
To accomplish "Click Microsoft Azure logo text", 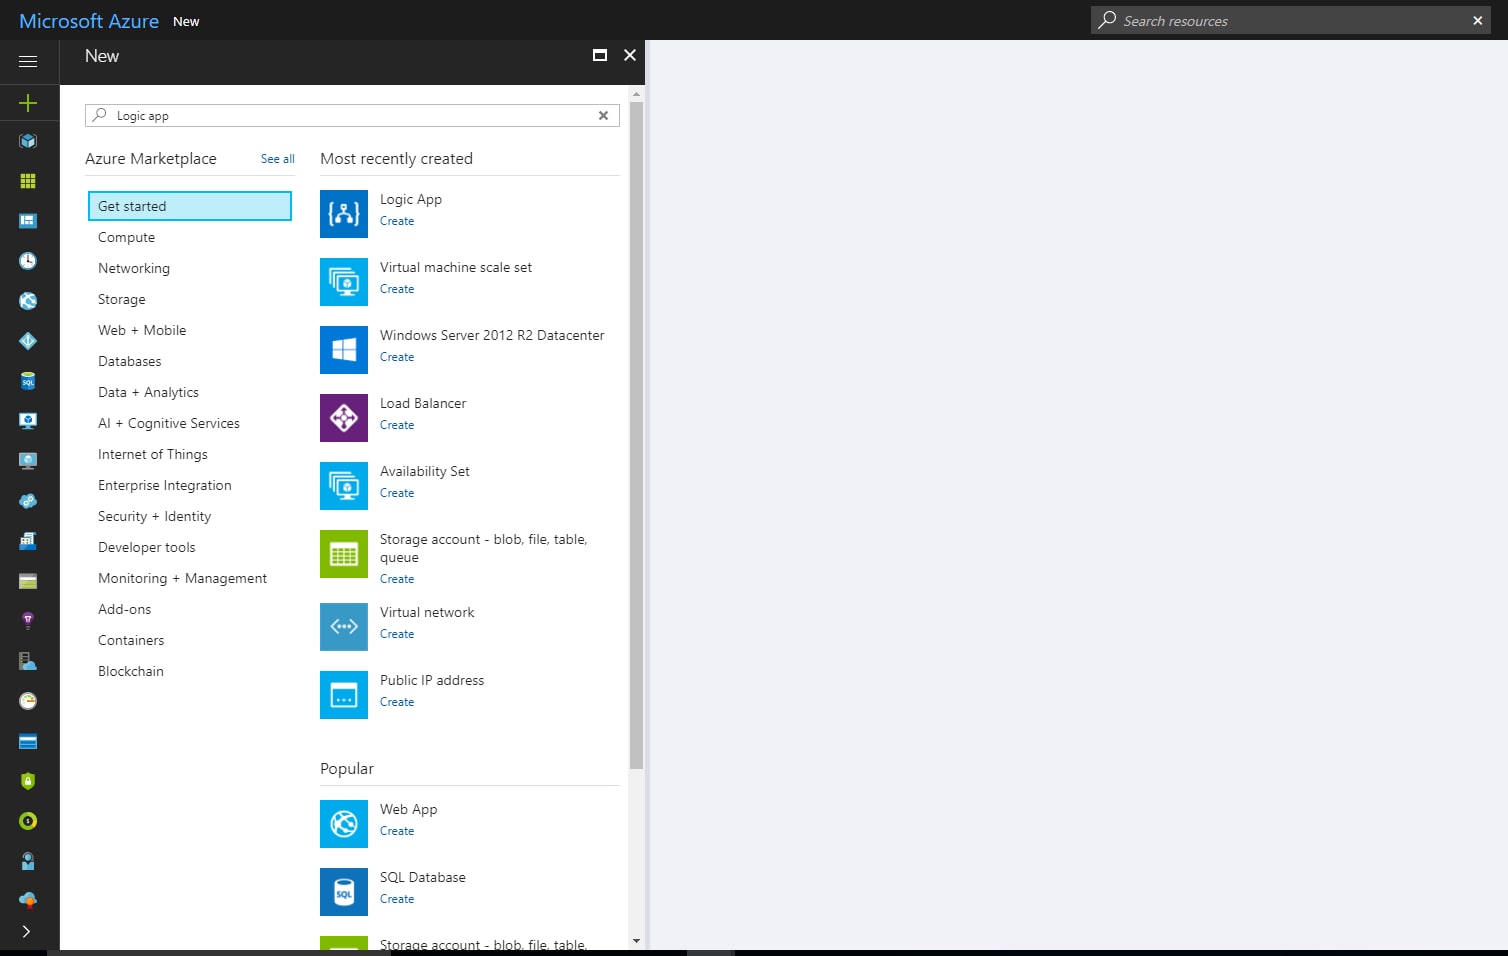I will point(89,21).
